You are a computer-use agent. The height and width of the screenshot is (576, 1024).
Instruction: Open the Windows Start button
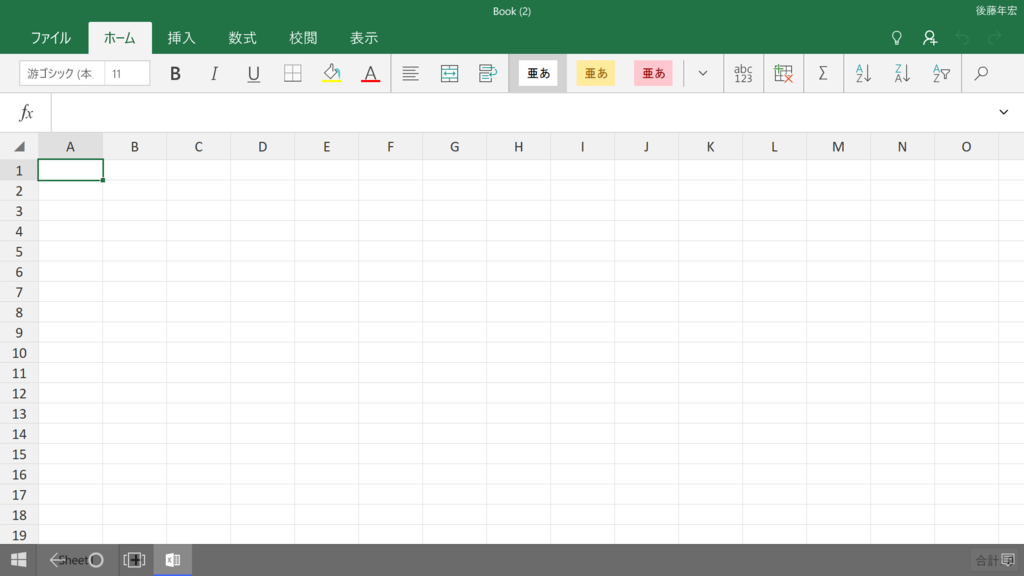click(18, 560)
